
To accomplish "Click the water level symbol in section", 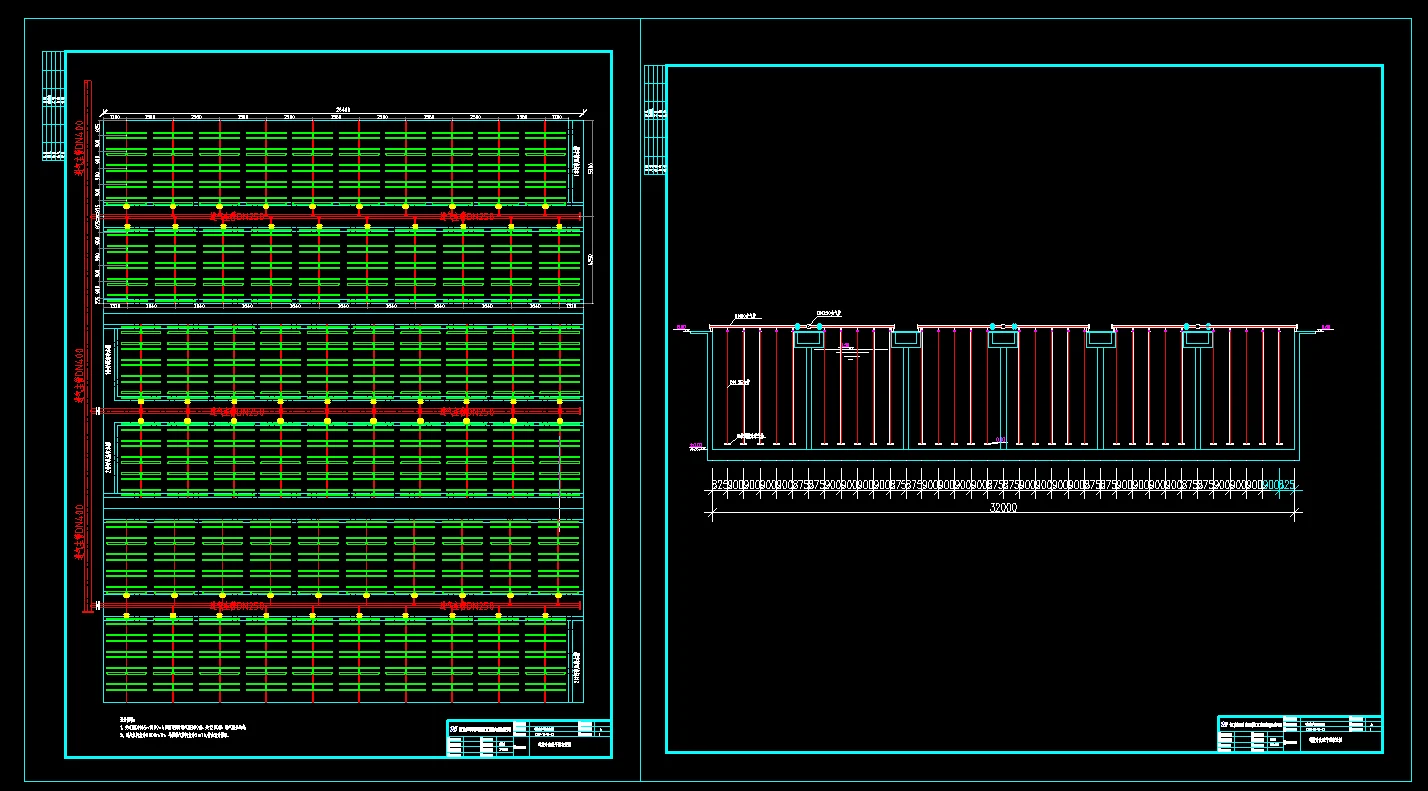I will 849,351.
